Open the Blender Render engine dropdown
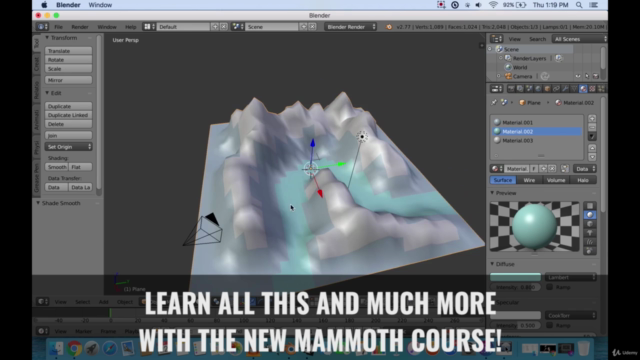This screenshot has height=360, width=640. tap(351, 27)
